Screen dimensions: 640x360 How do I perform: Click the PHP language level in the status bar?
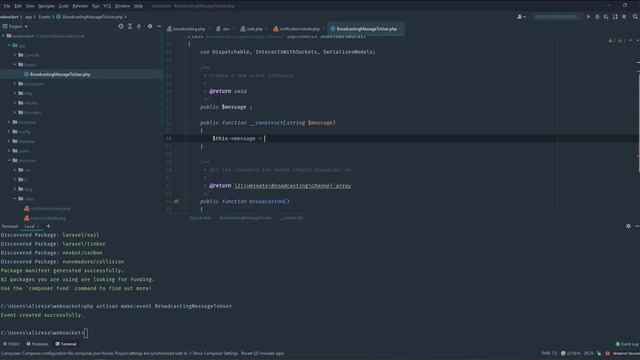click(549, 353)
